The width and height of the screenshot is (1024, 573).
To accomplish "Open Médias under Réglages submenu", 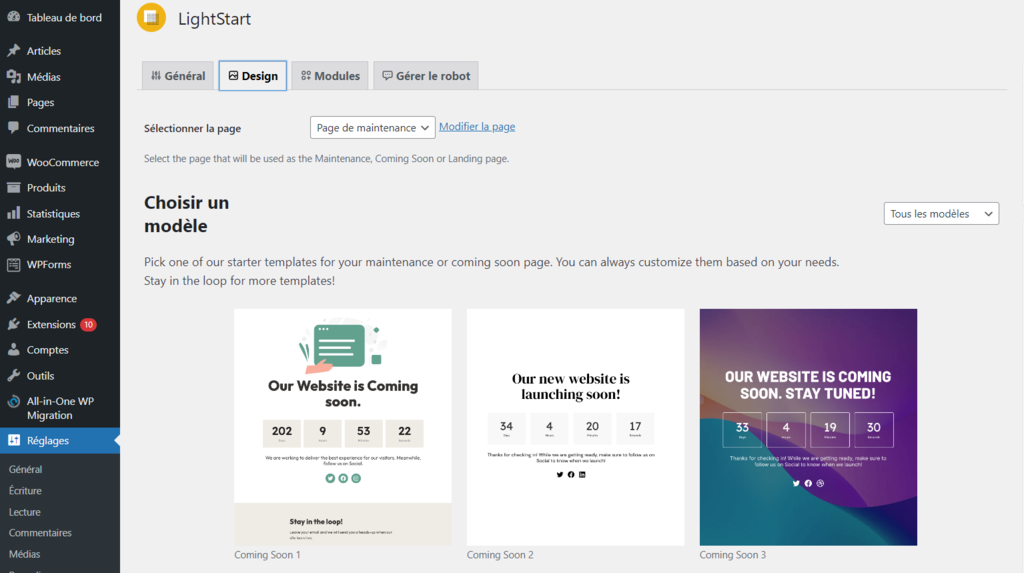I will pyautogui.click(x=24, y=554).
